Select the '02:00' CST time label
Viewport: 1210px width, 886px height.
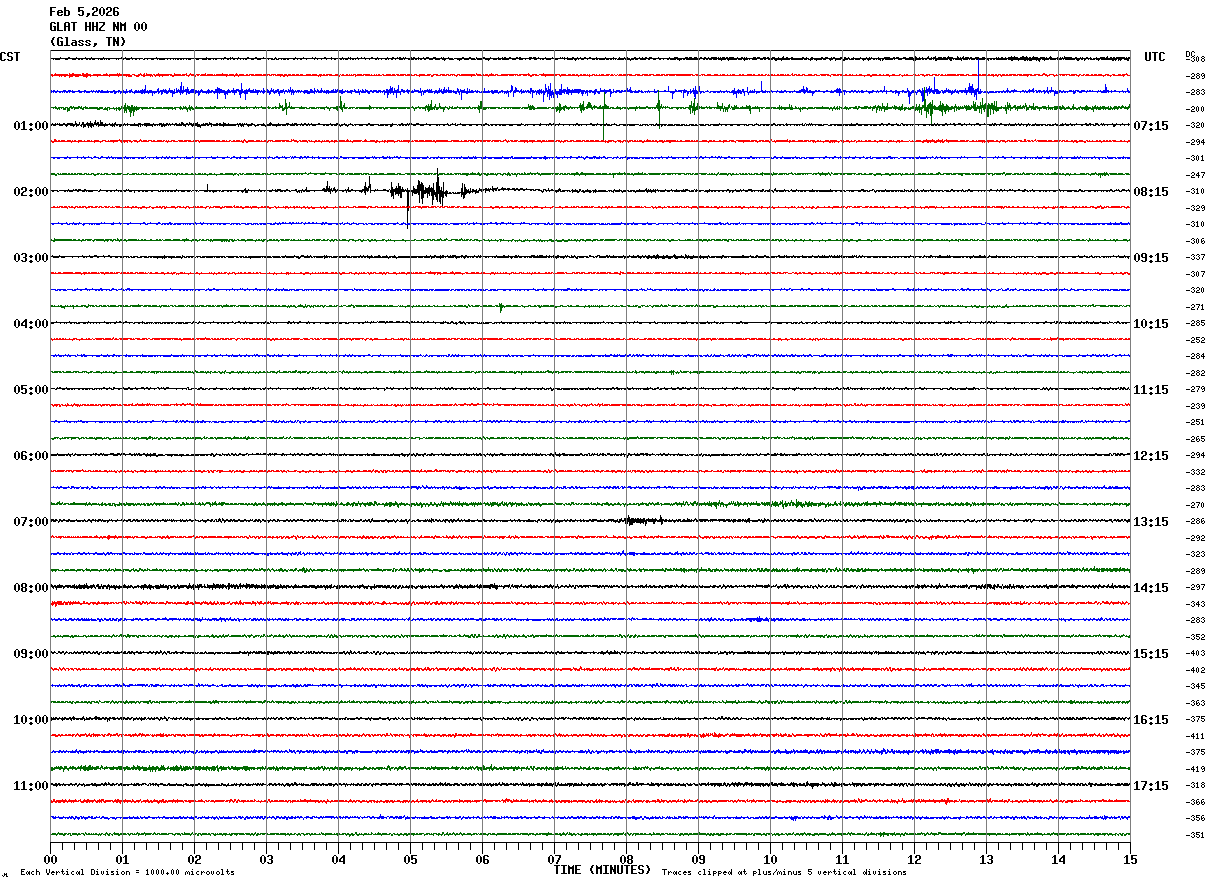click(31, 192)
